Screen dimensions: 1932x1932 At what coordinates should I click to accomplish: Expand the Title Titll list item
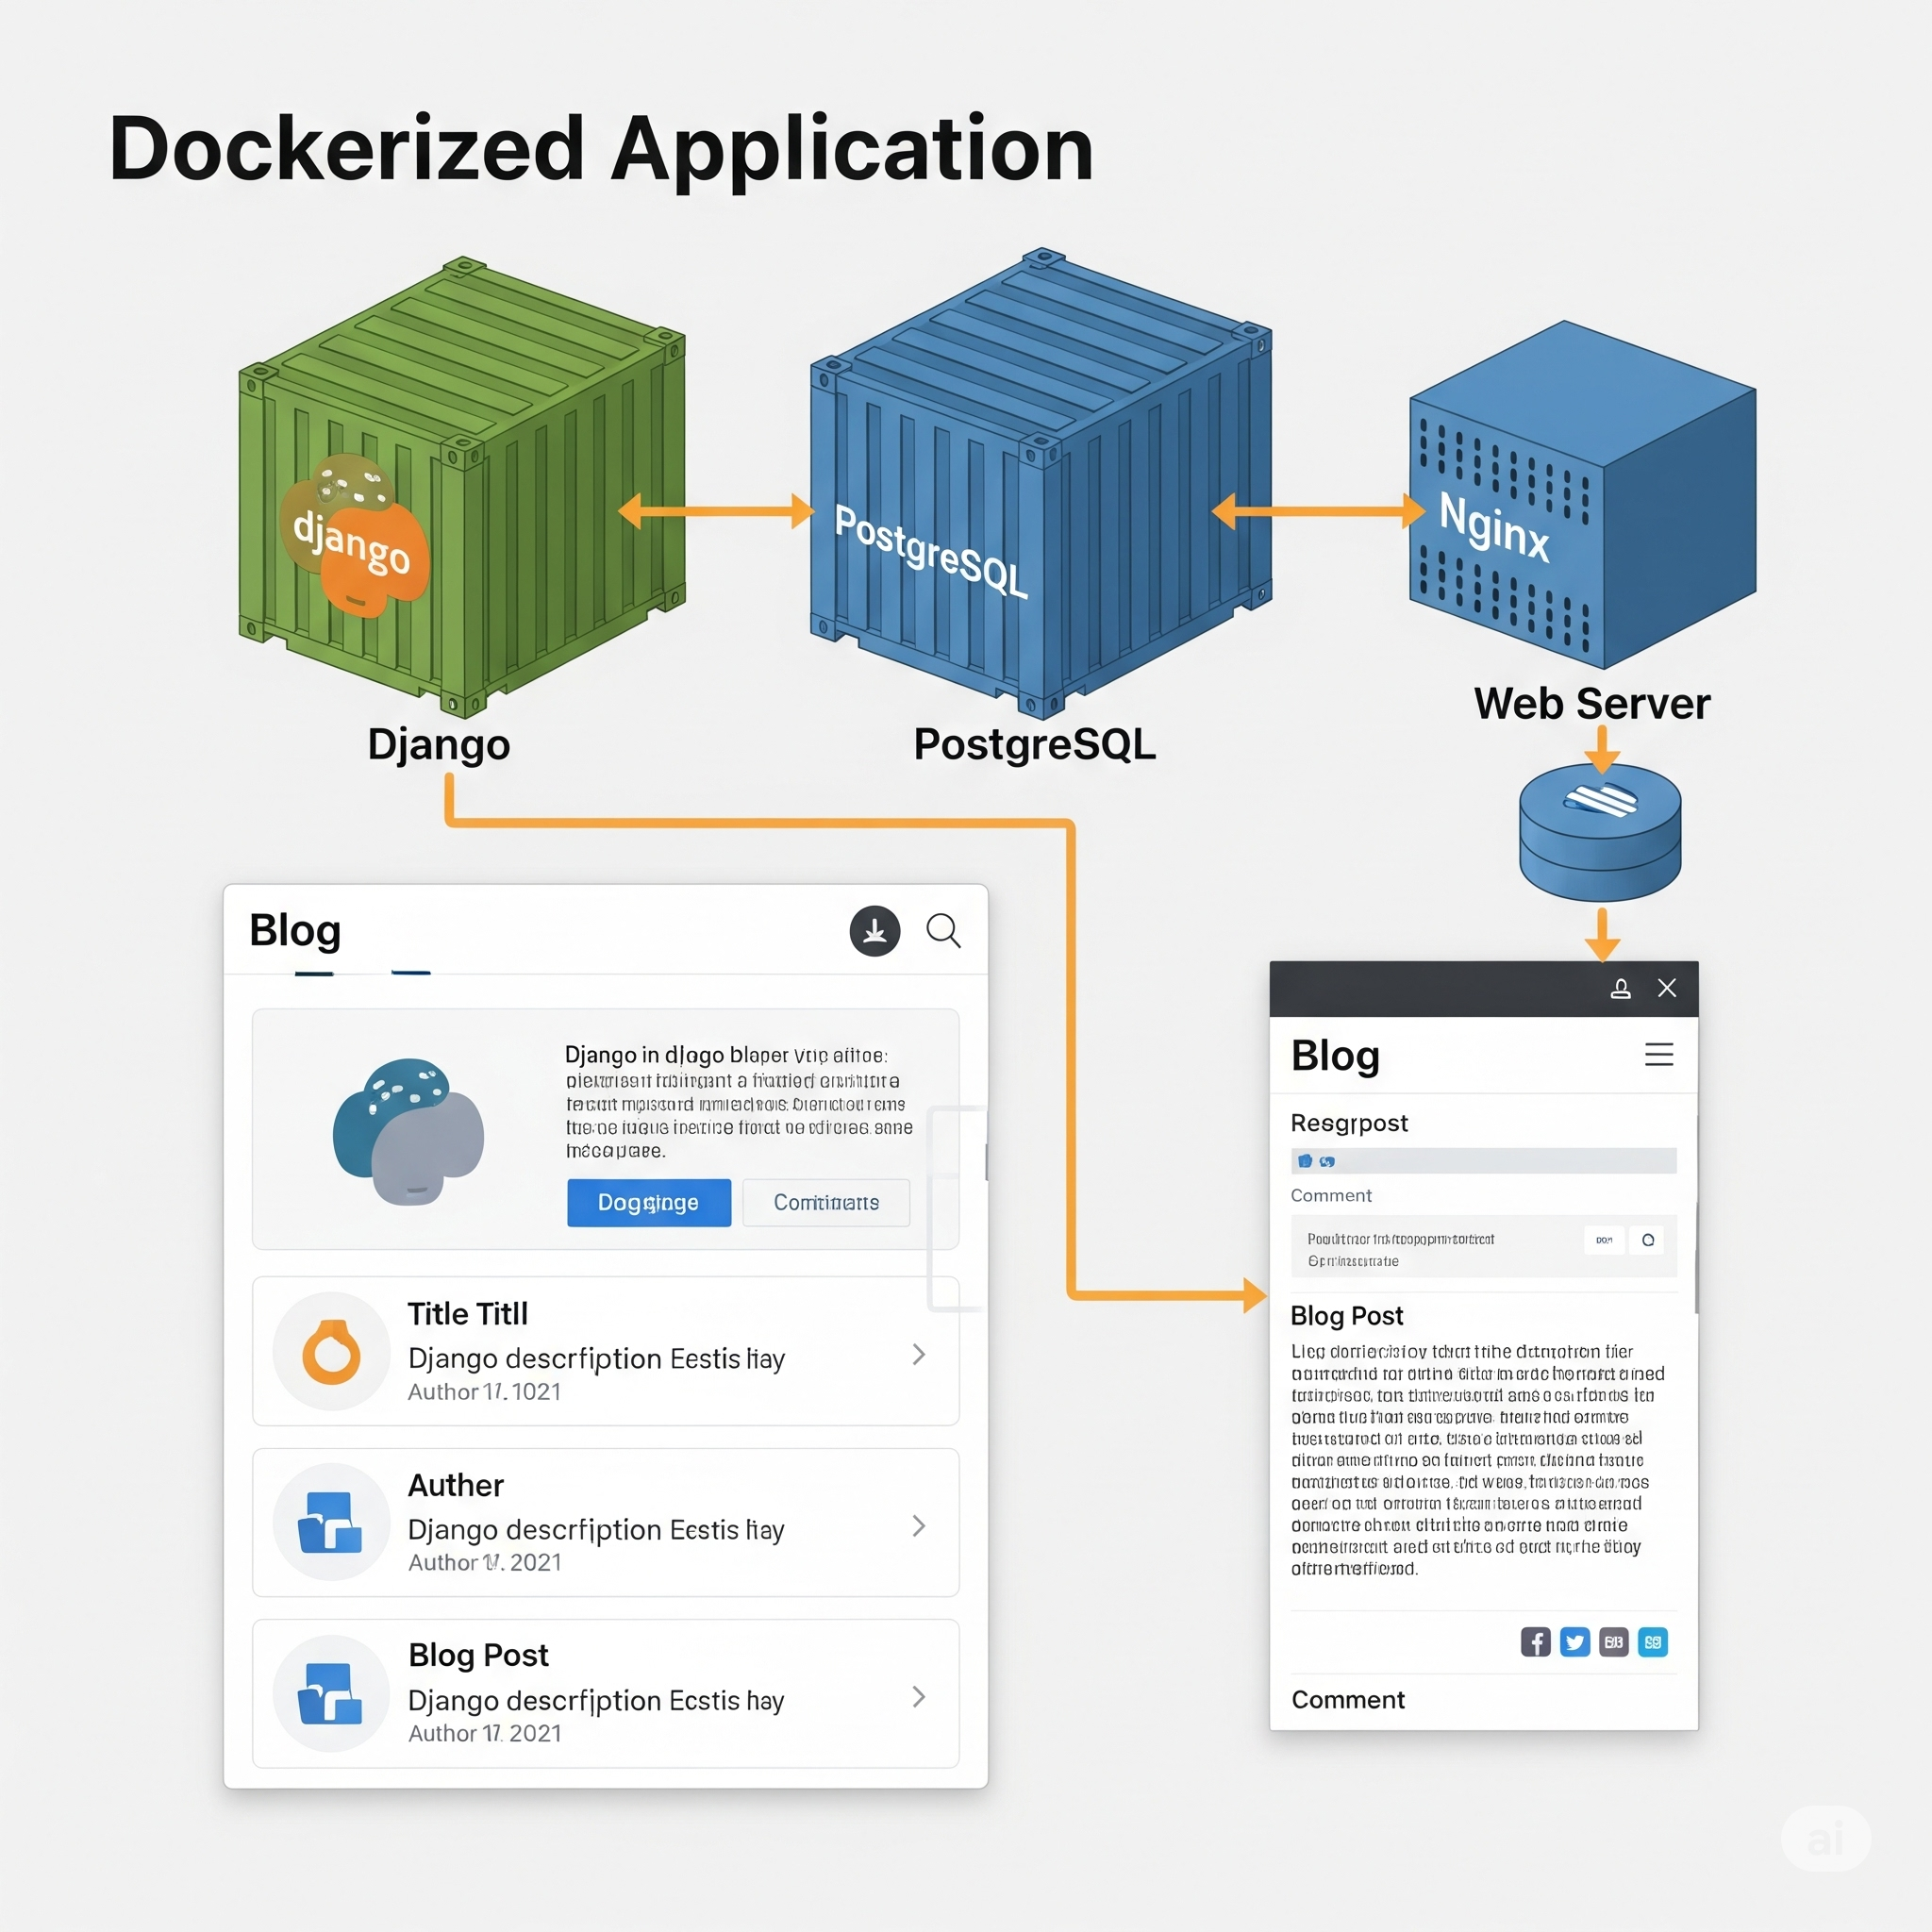pyautogui.click(x=918, y=1354)
